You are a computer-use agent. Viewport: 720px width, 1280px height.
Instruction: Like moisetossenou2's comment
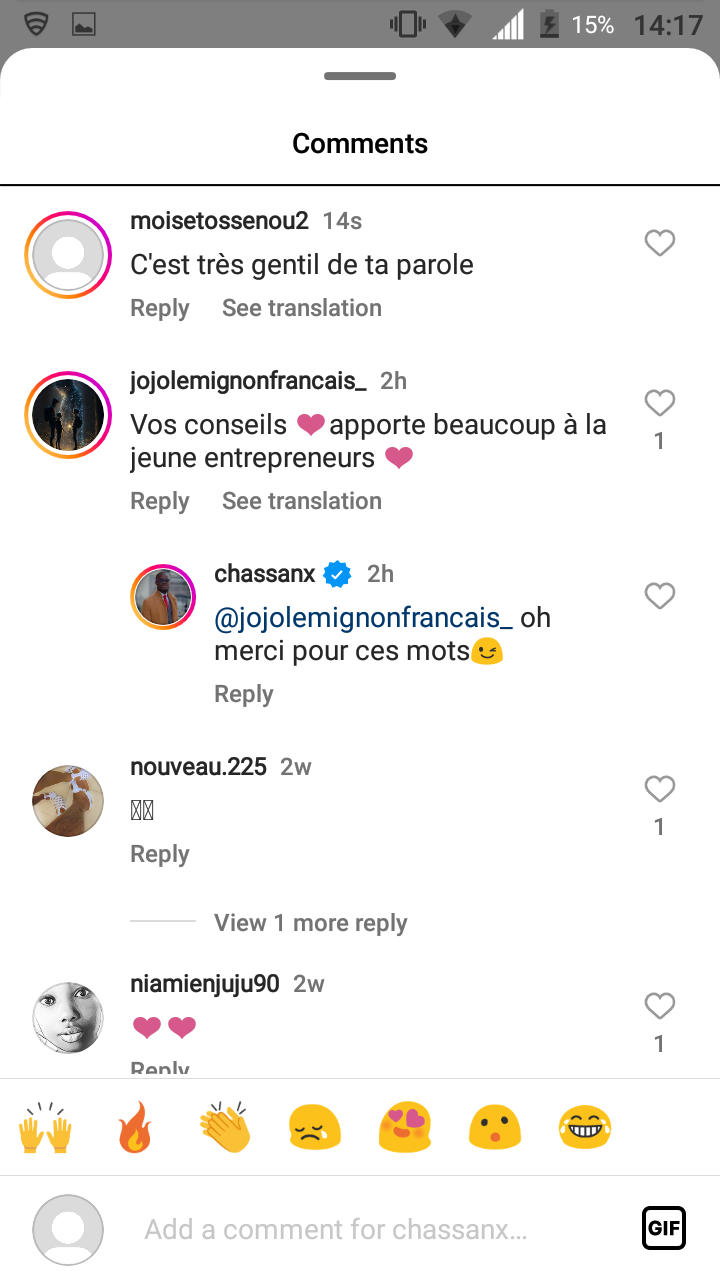pos(659,243)
